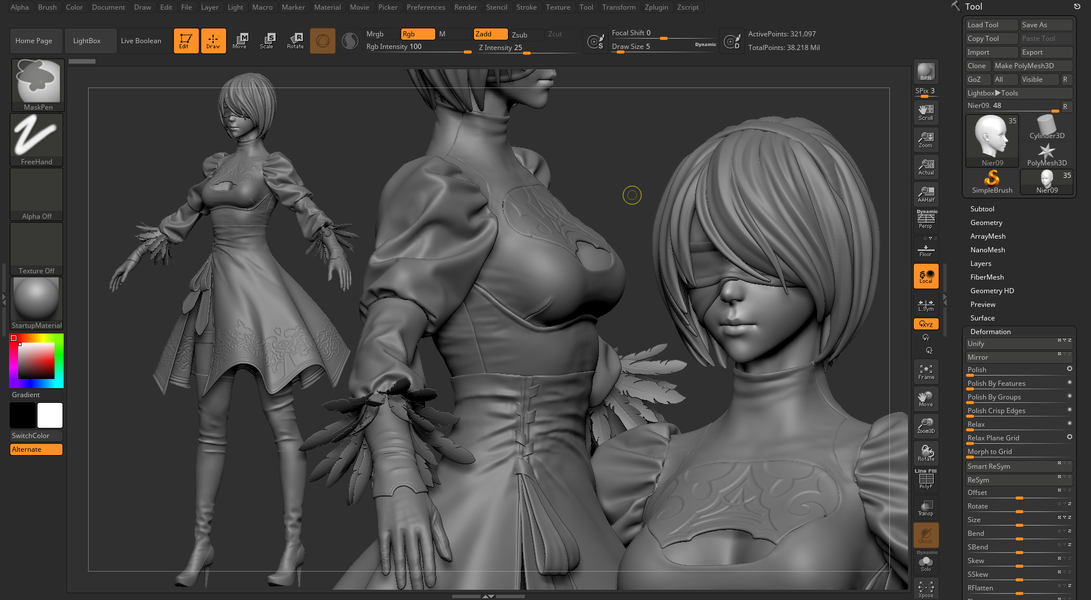Click the Load Tool button
The image size is (1091, 600).
(992, 25)
